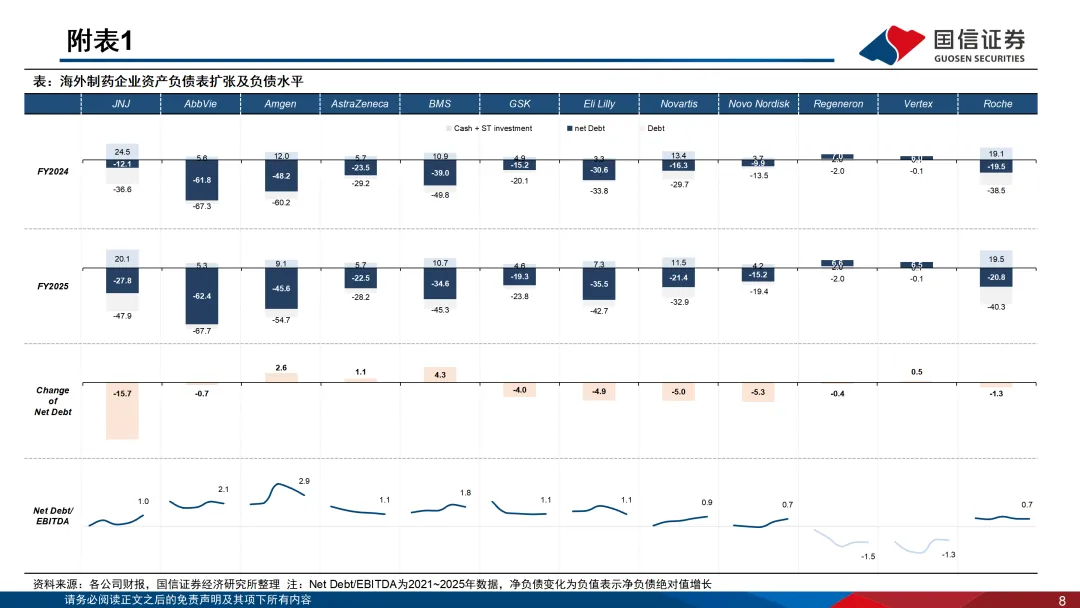The image size is (1080, 608).
Task: Select the Vertex column header
Action: [918, 104]
